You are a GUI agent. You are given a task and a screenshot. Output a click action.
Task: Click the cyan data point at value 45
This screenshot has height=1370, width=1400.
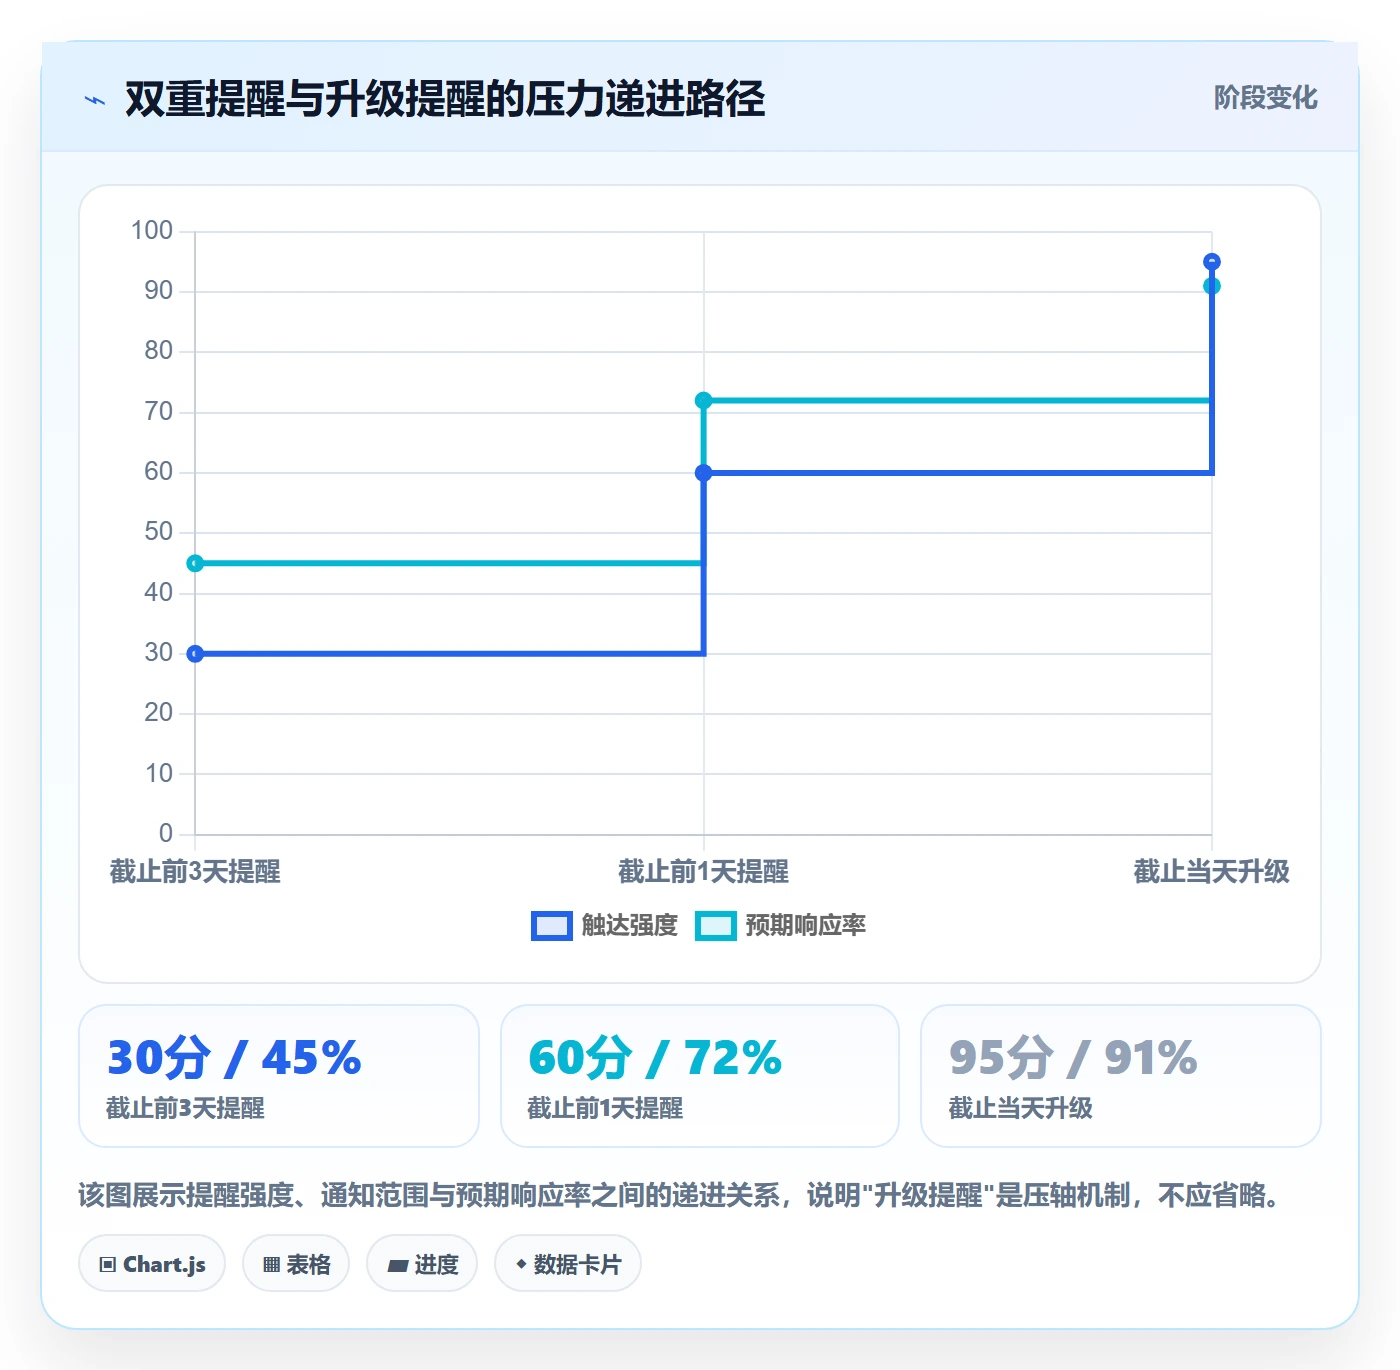[195, 564]
